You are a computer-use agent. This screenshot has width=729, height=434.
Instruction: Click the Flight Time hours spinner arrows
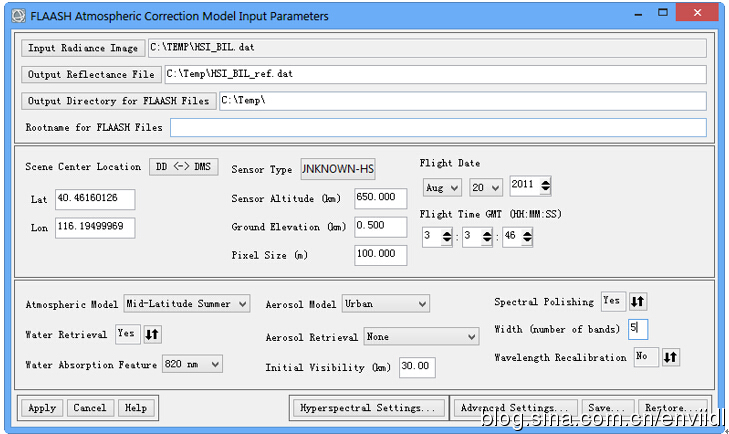446,237
